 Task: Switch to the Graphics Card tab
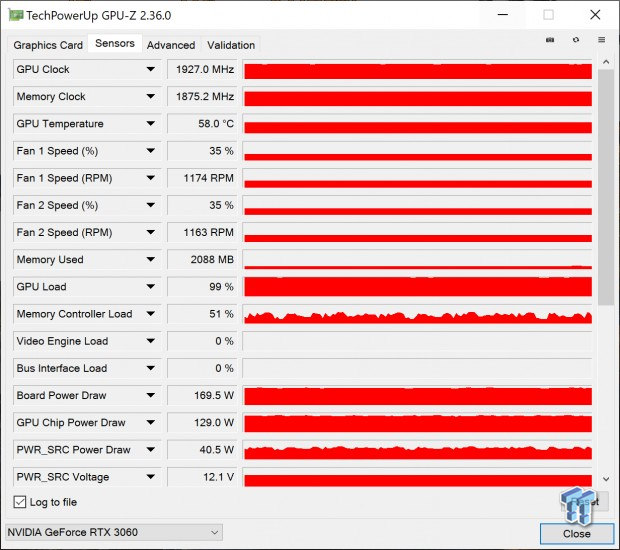(48, 45)
